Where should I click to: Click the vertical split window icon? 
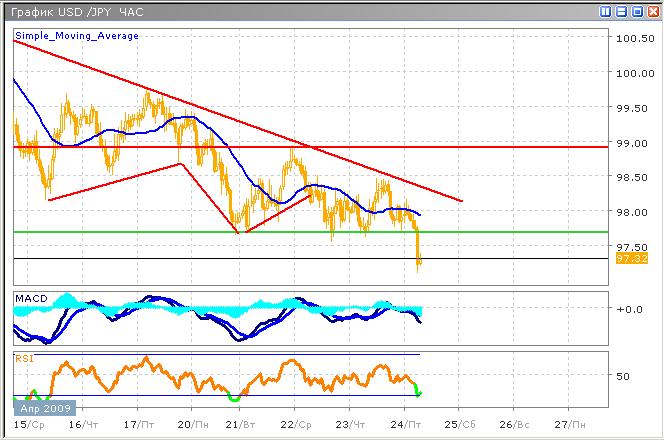[x=606, y=12]
